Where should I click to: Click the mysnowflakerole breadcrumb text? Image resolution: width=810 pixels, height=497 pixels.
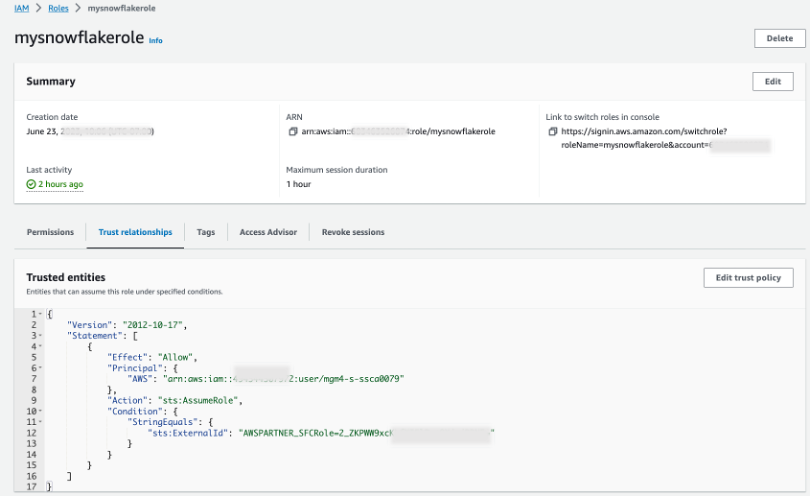coord(121,8)
